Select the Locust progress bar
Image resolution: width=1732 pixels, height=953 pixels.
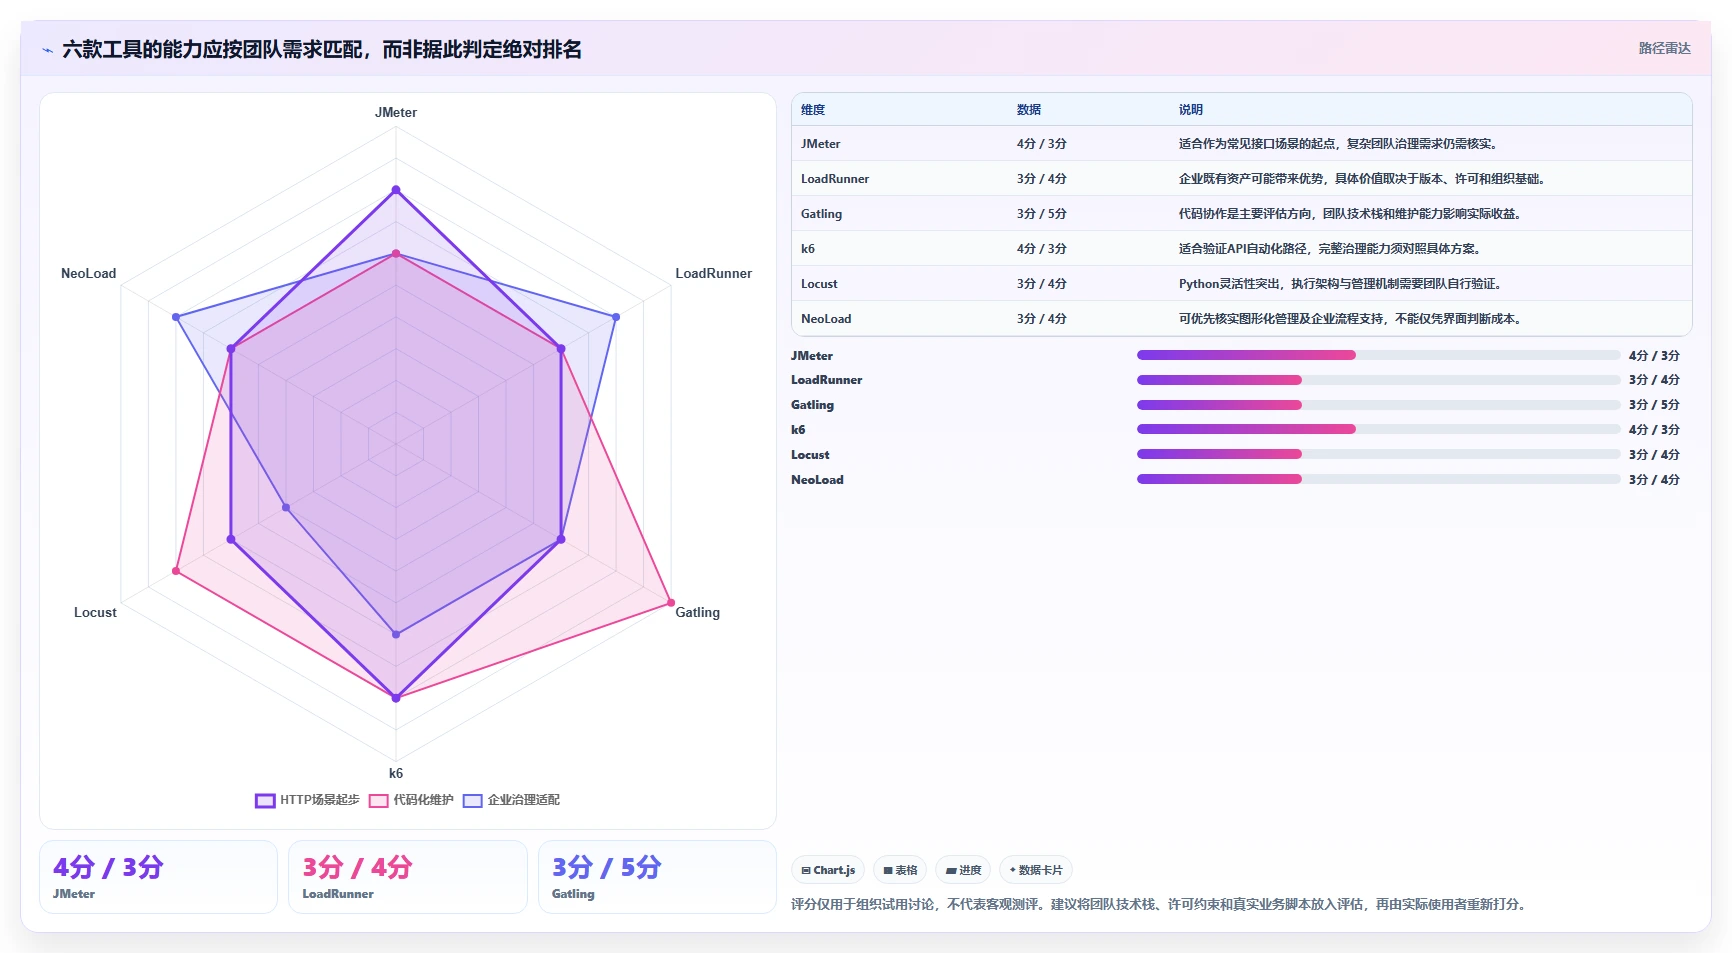(1378, 454)
